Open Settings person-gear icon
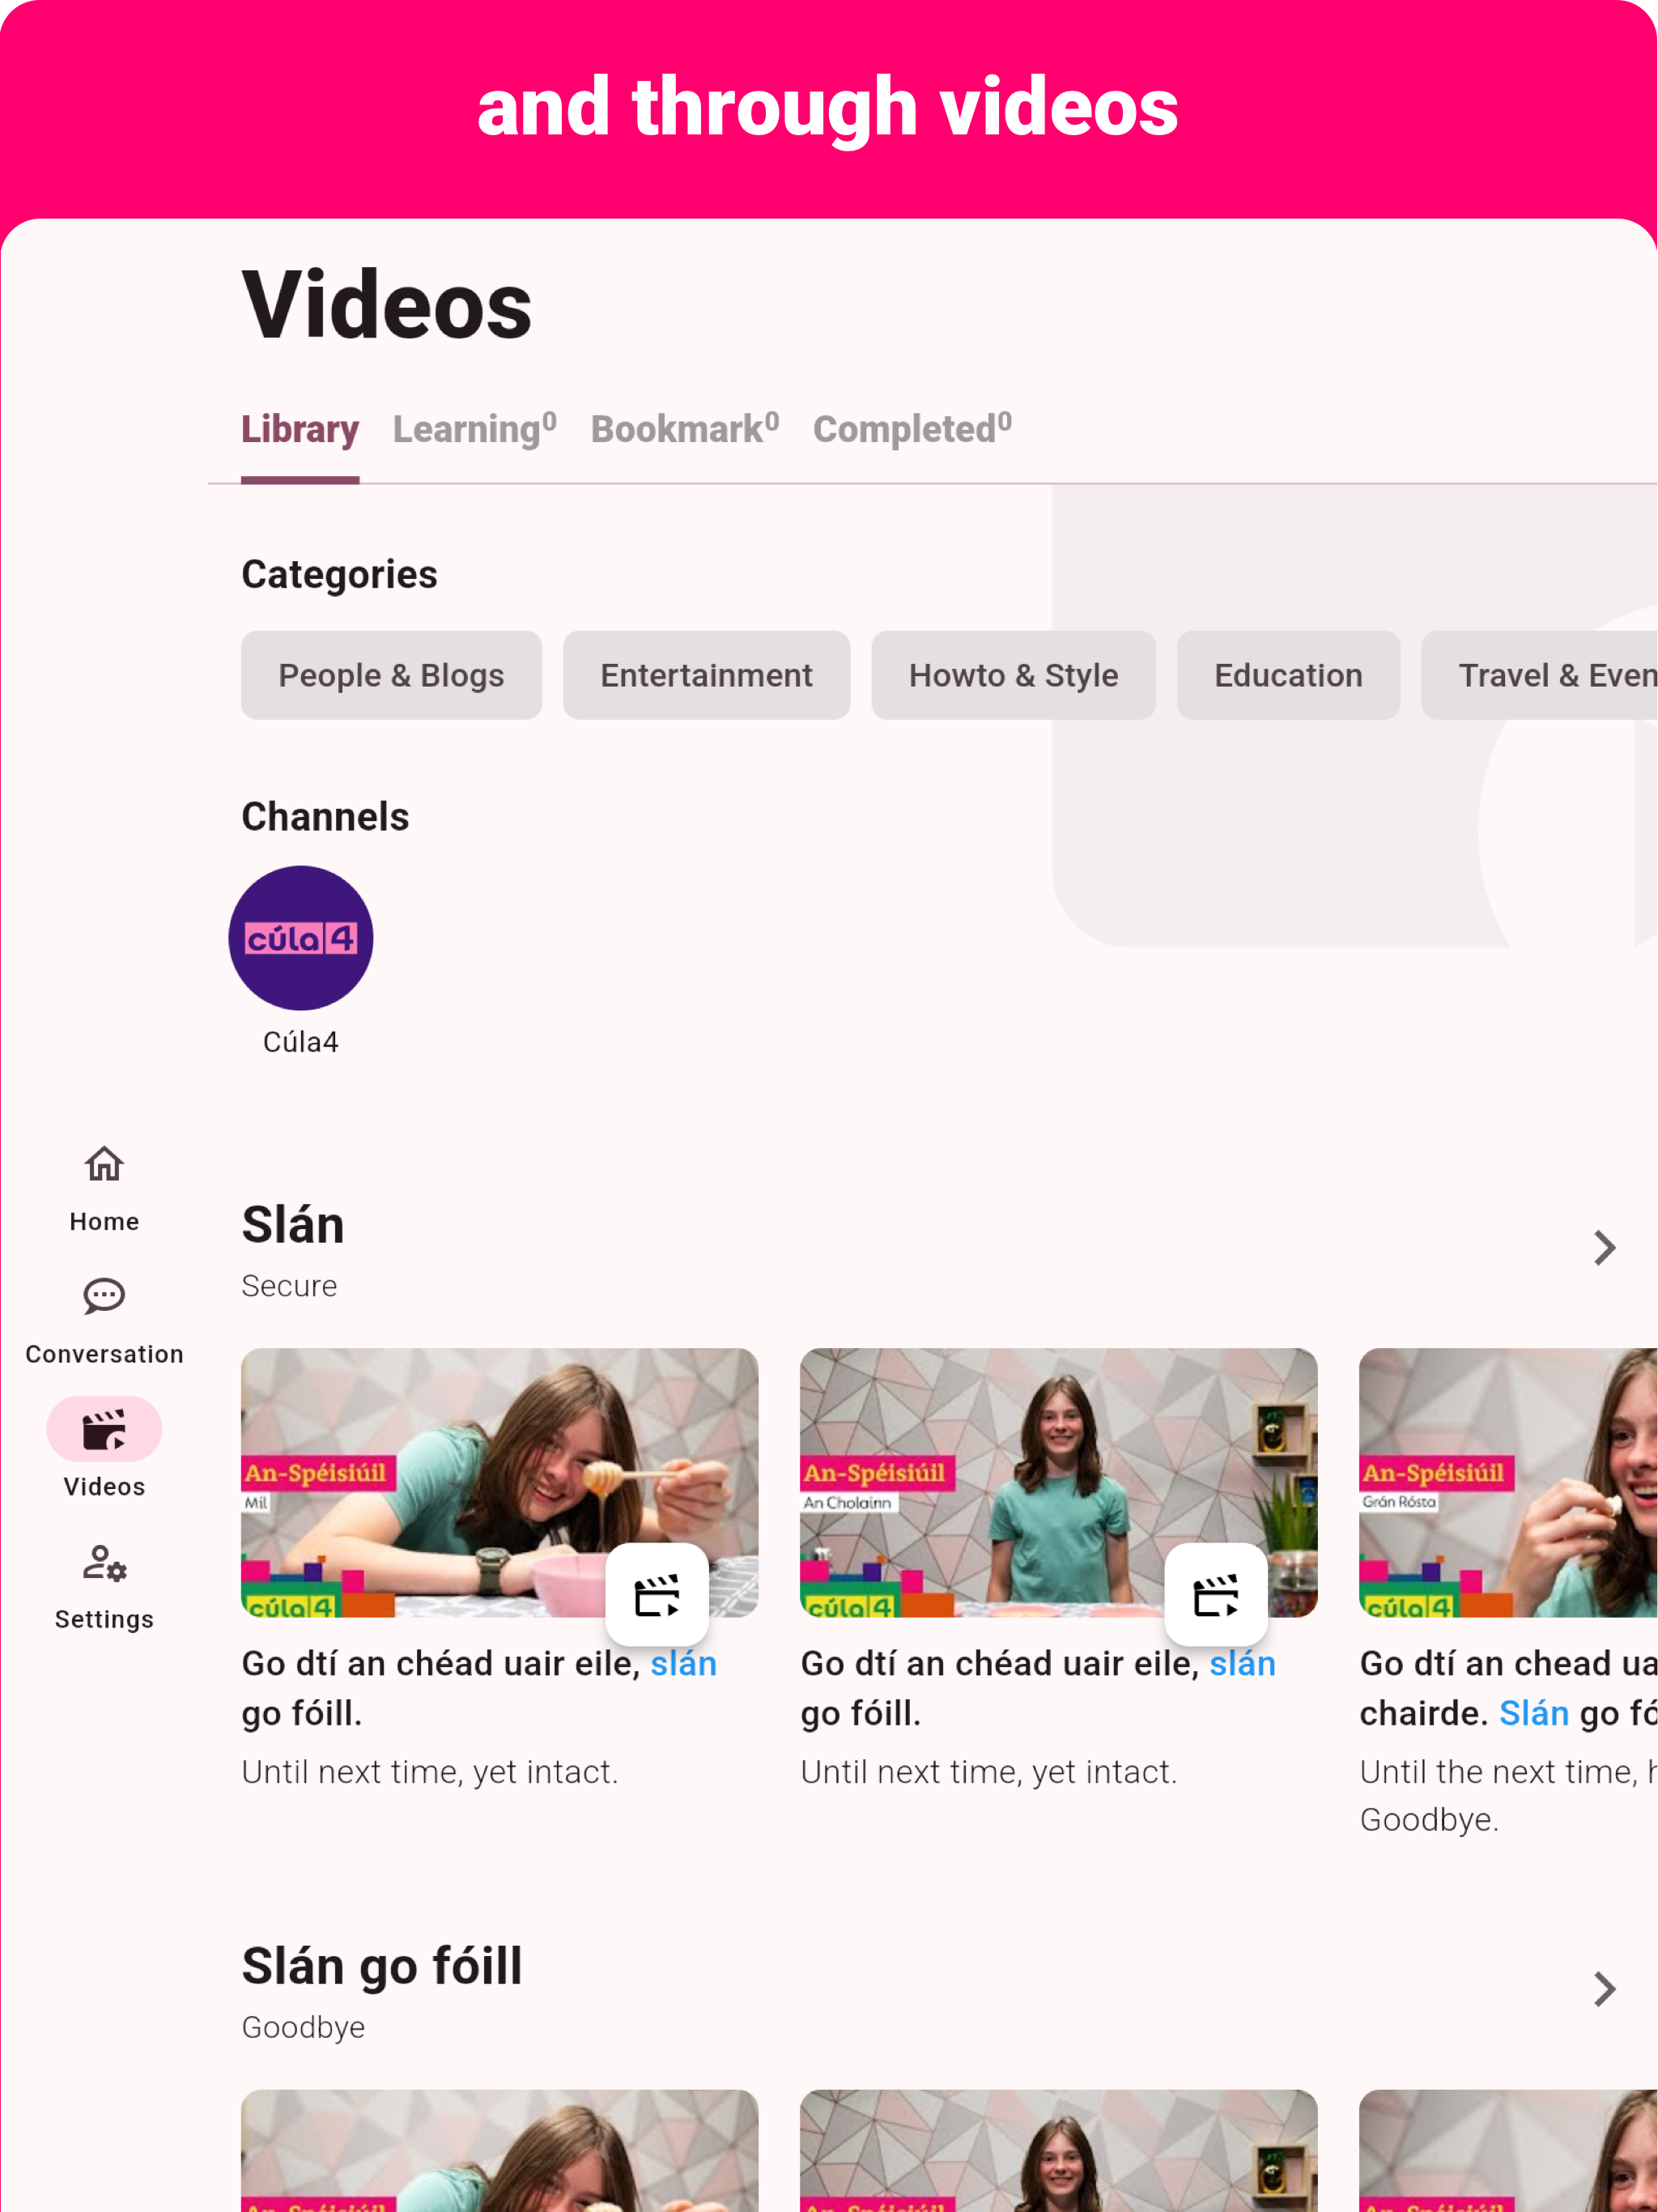 pos(104,1563)
